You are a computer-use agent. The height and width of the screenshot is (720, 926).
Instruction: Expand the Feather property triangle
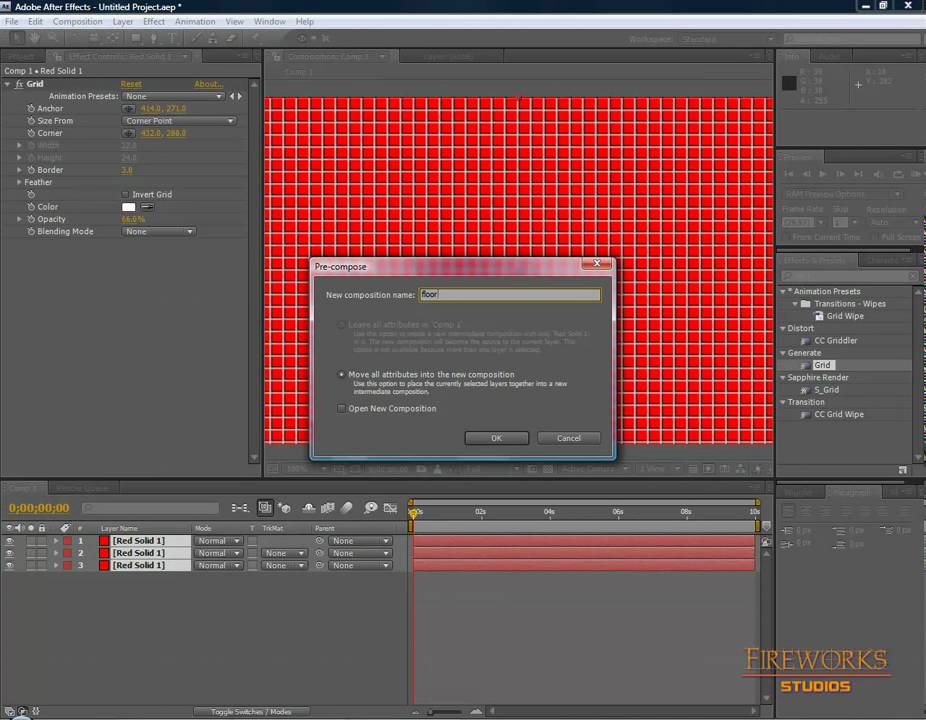point(19,183)
